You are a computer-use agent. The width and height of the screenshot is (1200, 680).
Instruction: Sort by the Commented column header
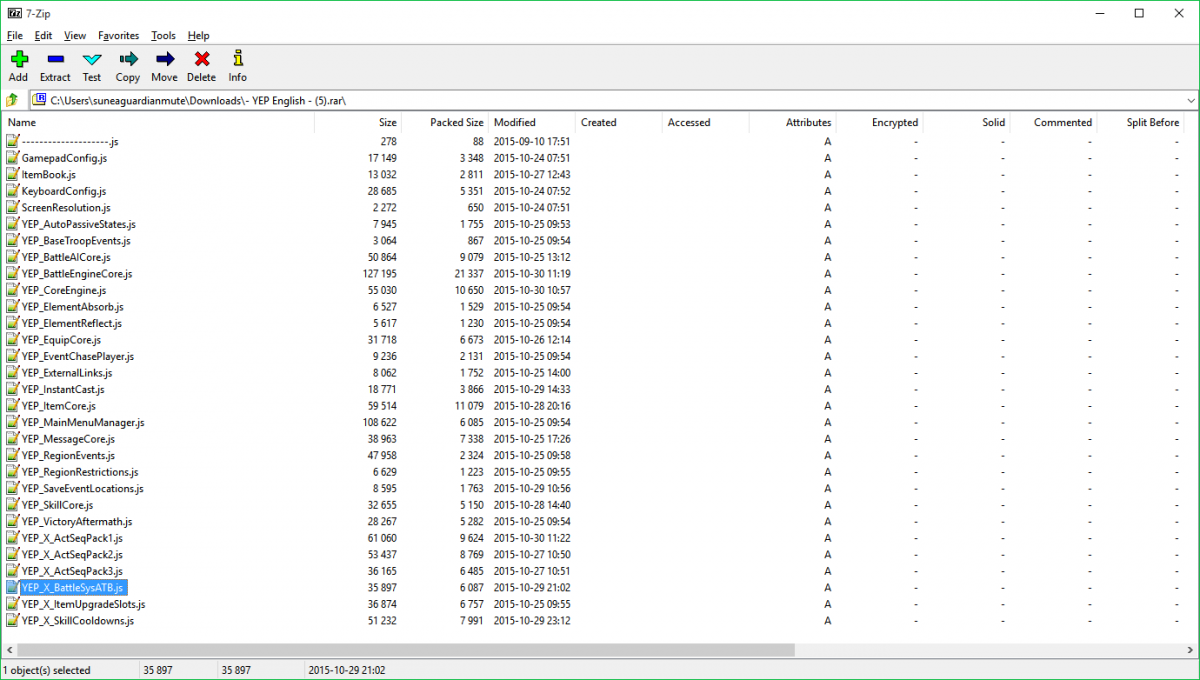tap(1054, 122)
